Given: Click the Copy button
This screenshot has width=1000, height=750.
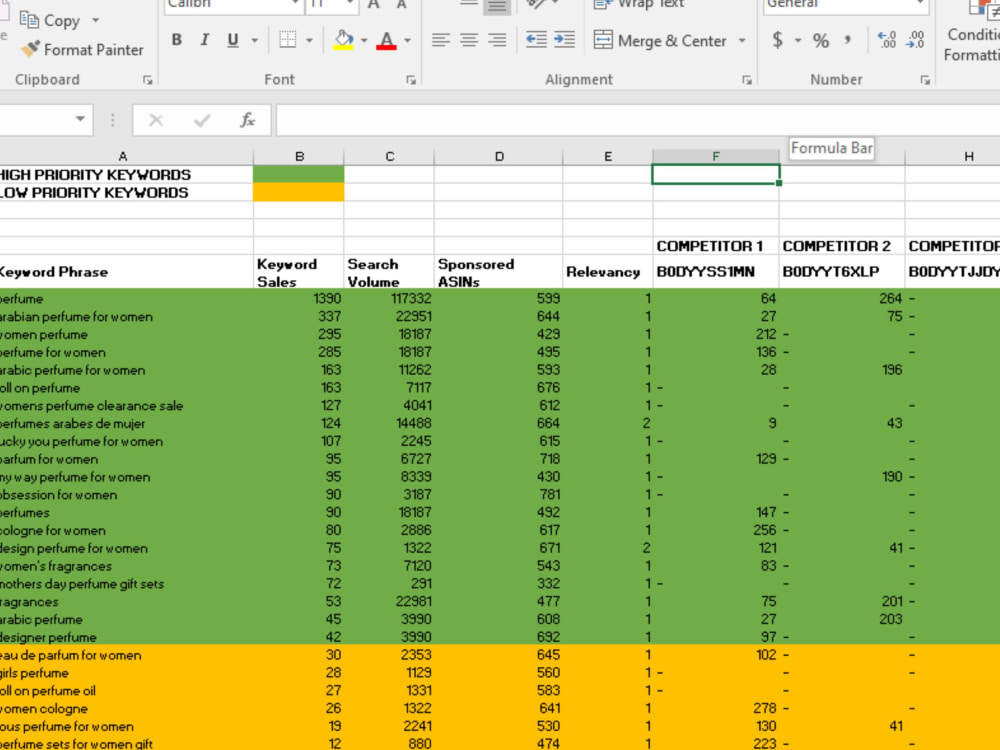Looking at the screenshot, I should [50, 20].
